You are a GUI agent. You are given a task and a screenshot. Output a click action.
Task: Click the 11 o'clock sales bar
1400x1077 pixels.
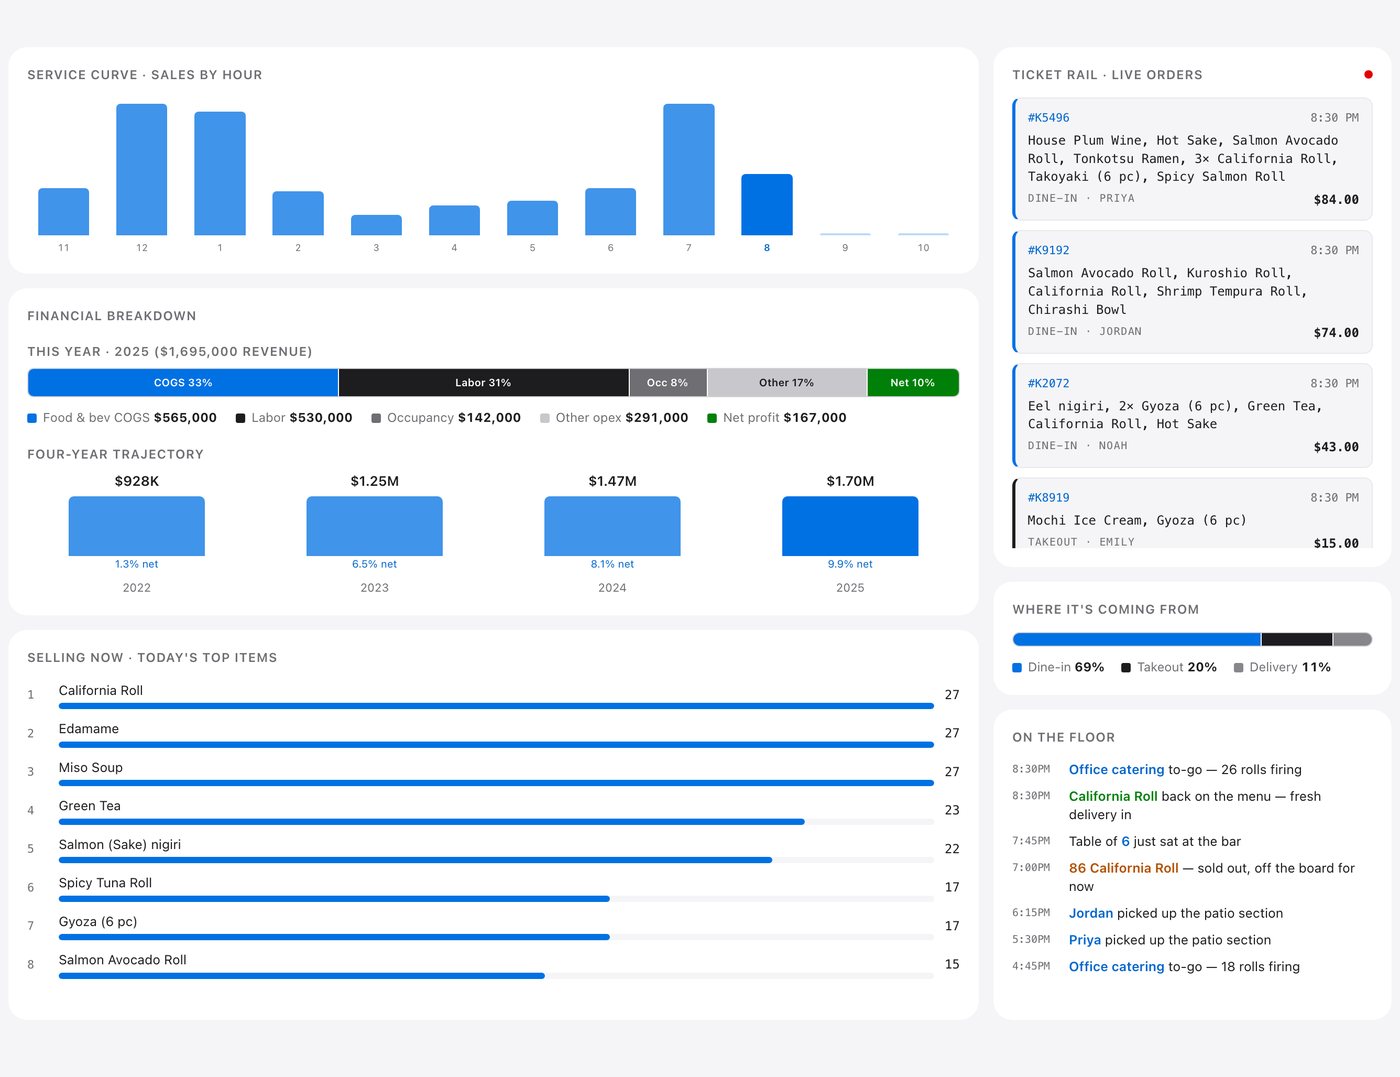(63, 212)
